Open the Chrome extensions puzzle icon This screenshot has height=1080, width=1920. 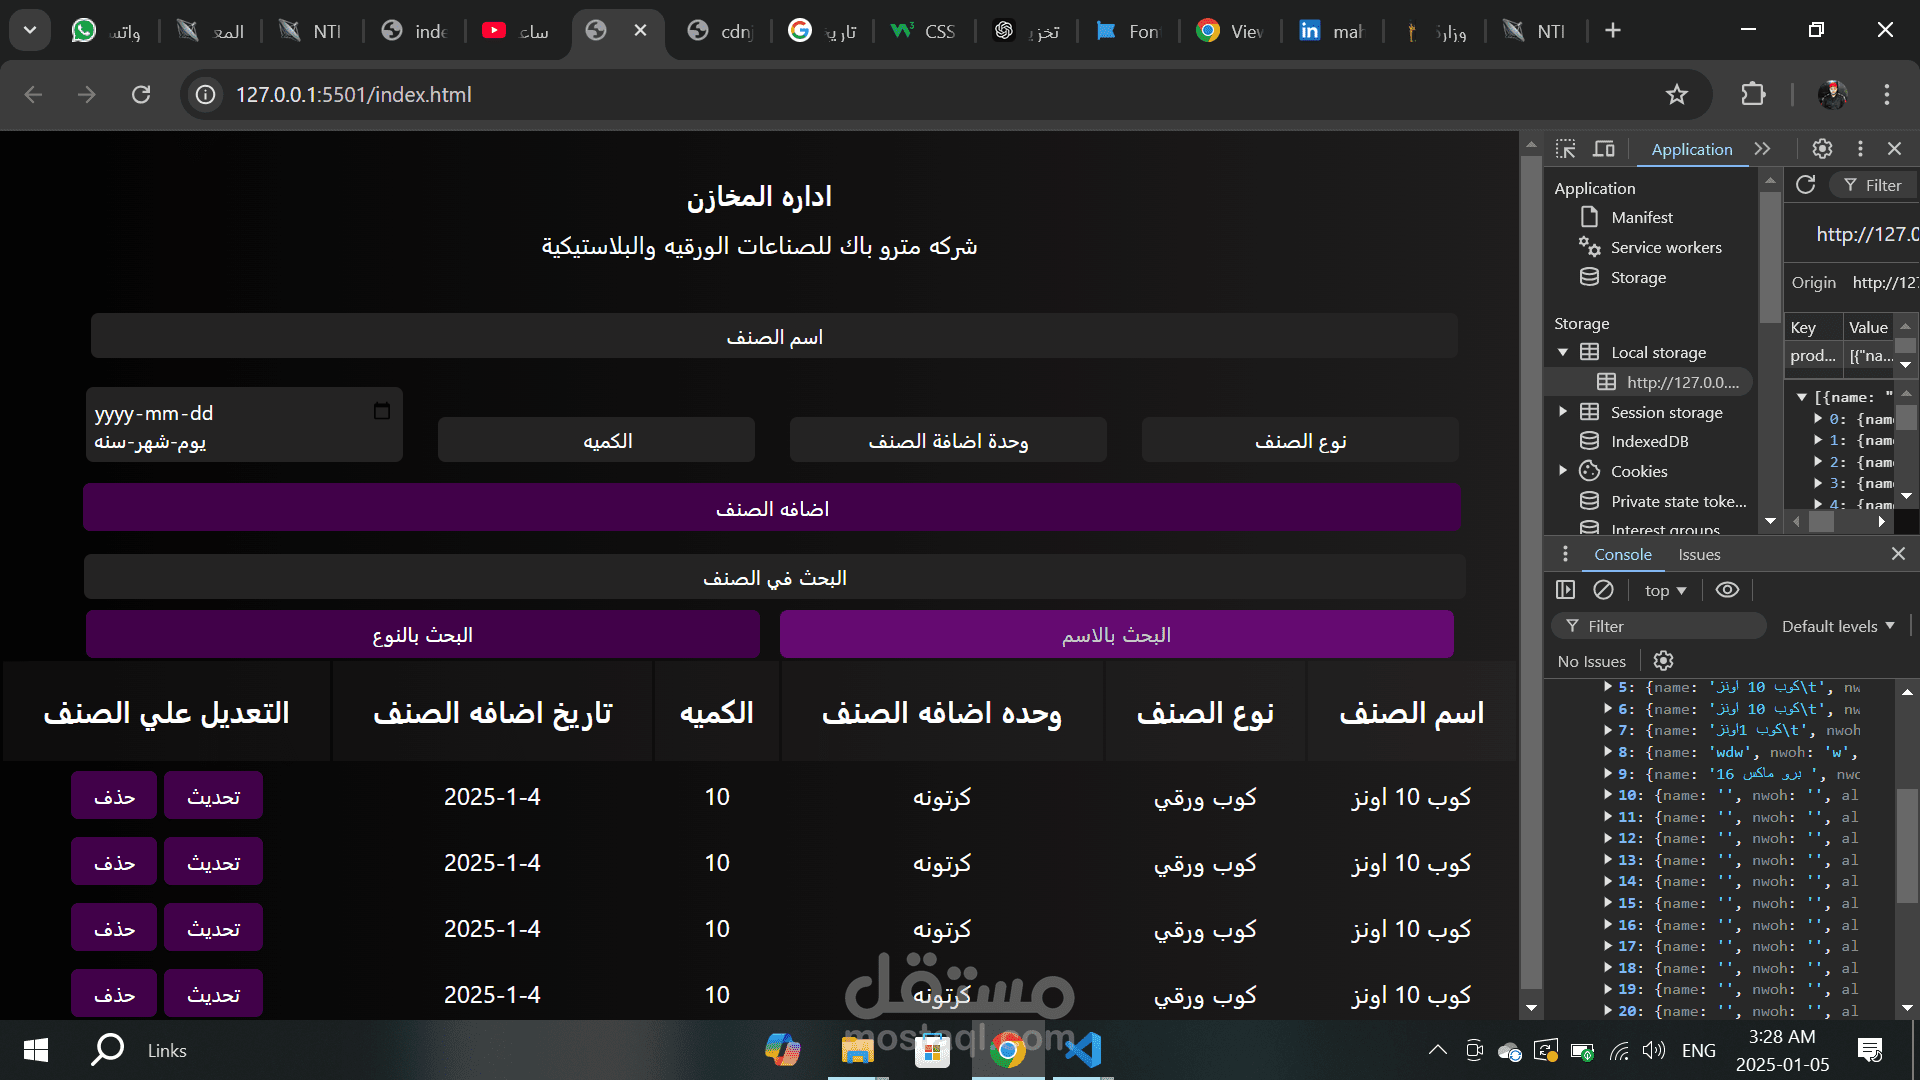coord(1753,95)
